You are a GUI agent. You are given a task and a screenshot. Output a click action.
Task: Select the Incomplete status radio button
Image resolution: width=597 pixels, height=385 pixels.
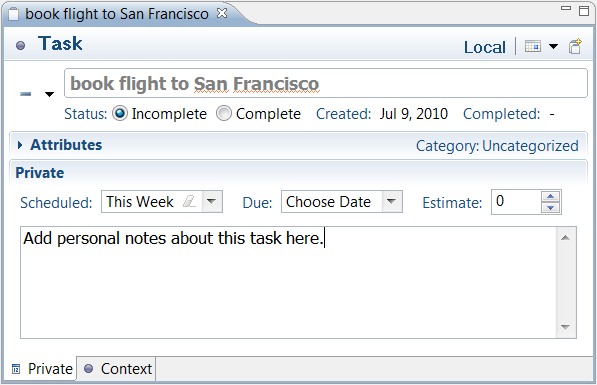(x=120, y=113)
